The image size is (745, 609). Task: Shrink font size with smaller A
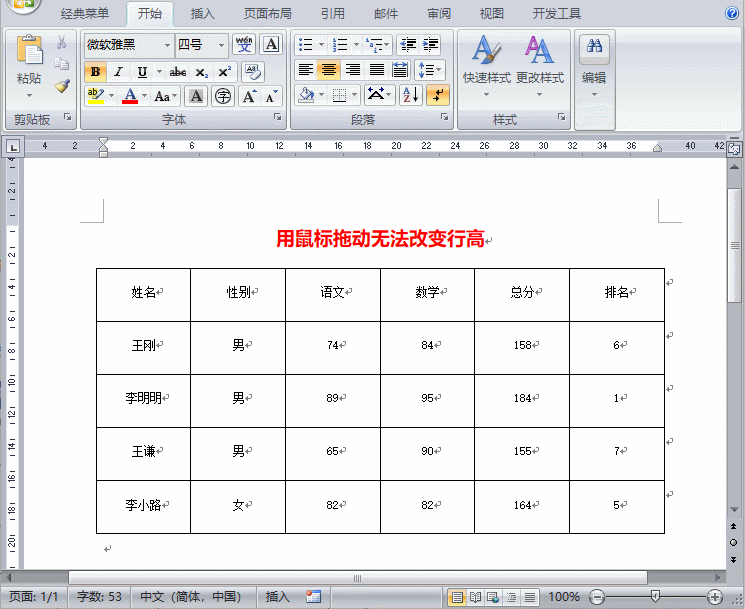pyautogui.click(x=271, y=96)
